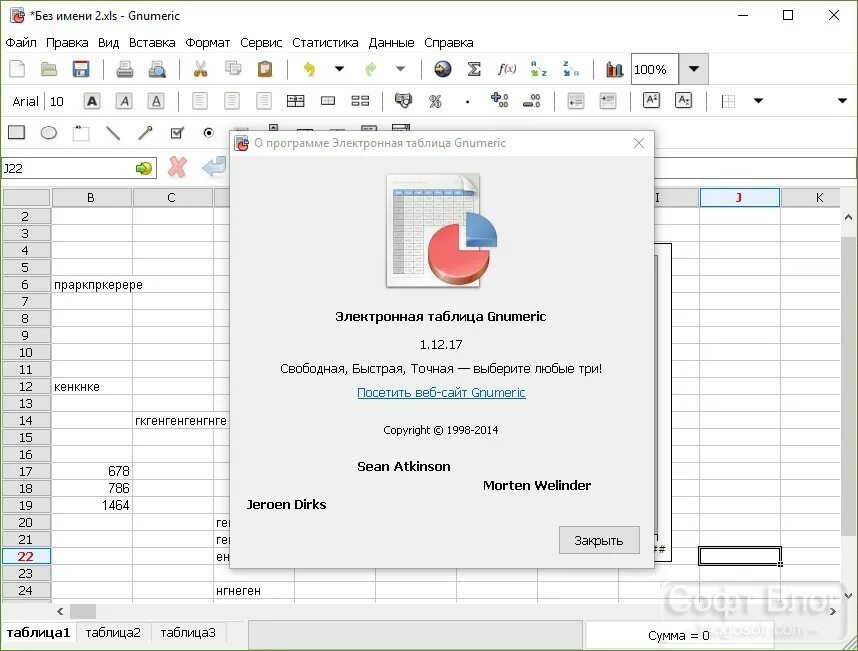Switch to sheet tab таблица2

click(x=113, y=633)
